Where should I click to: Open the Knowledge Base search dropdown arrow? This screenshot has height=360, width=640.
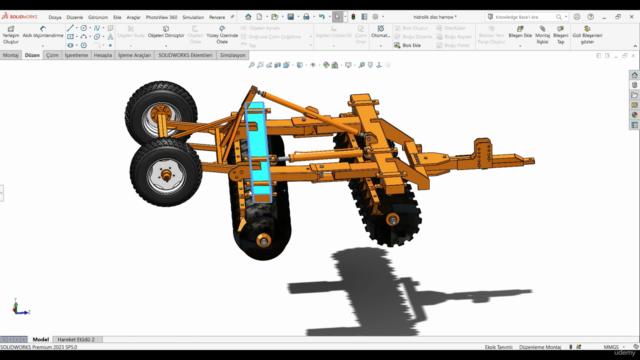pyautogui.click(x=566, y=17)
